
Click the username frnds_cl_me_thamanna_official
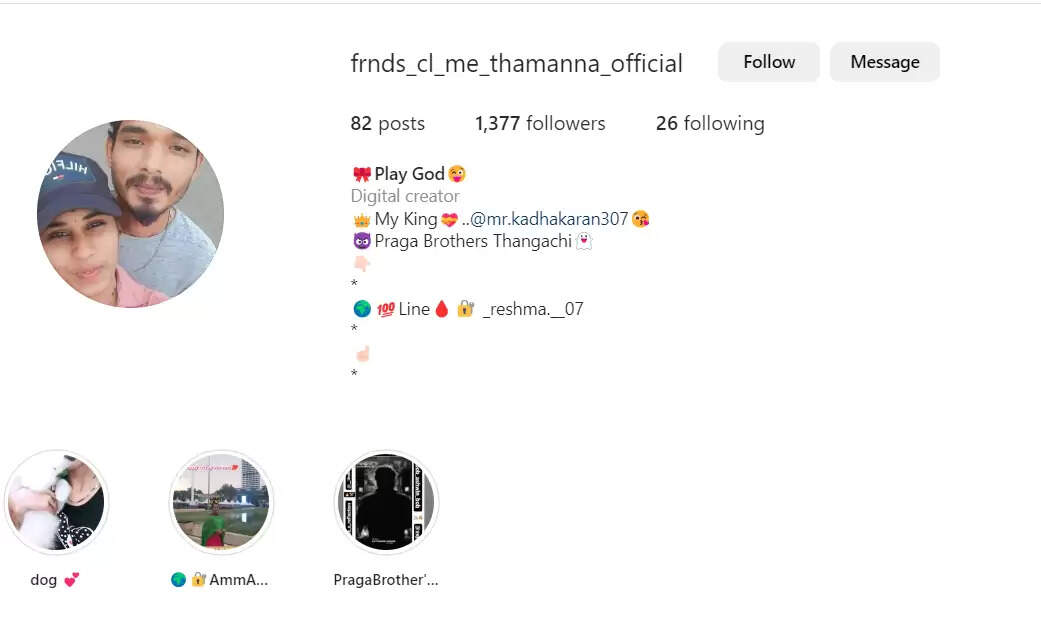coord(516,64)
